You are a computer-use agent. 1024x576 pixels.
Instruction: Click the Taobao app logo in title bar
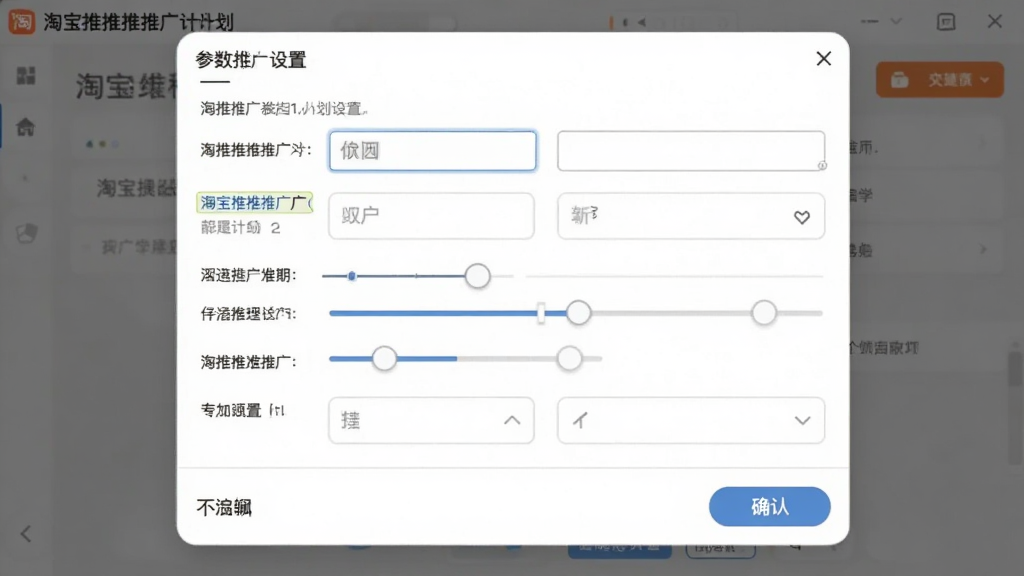pyautogui.click(x=22, y=22)
